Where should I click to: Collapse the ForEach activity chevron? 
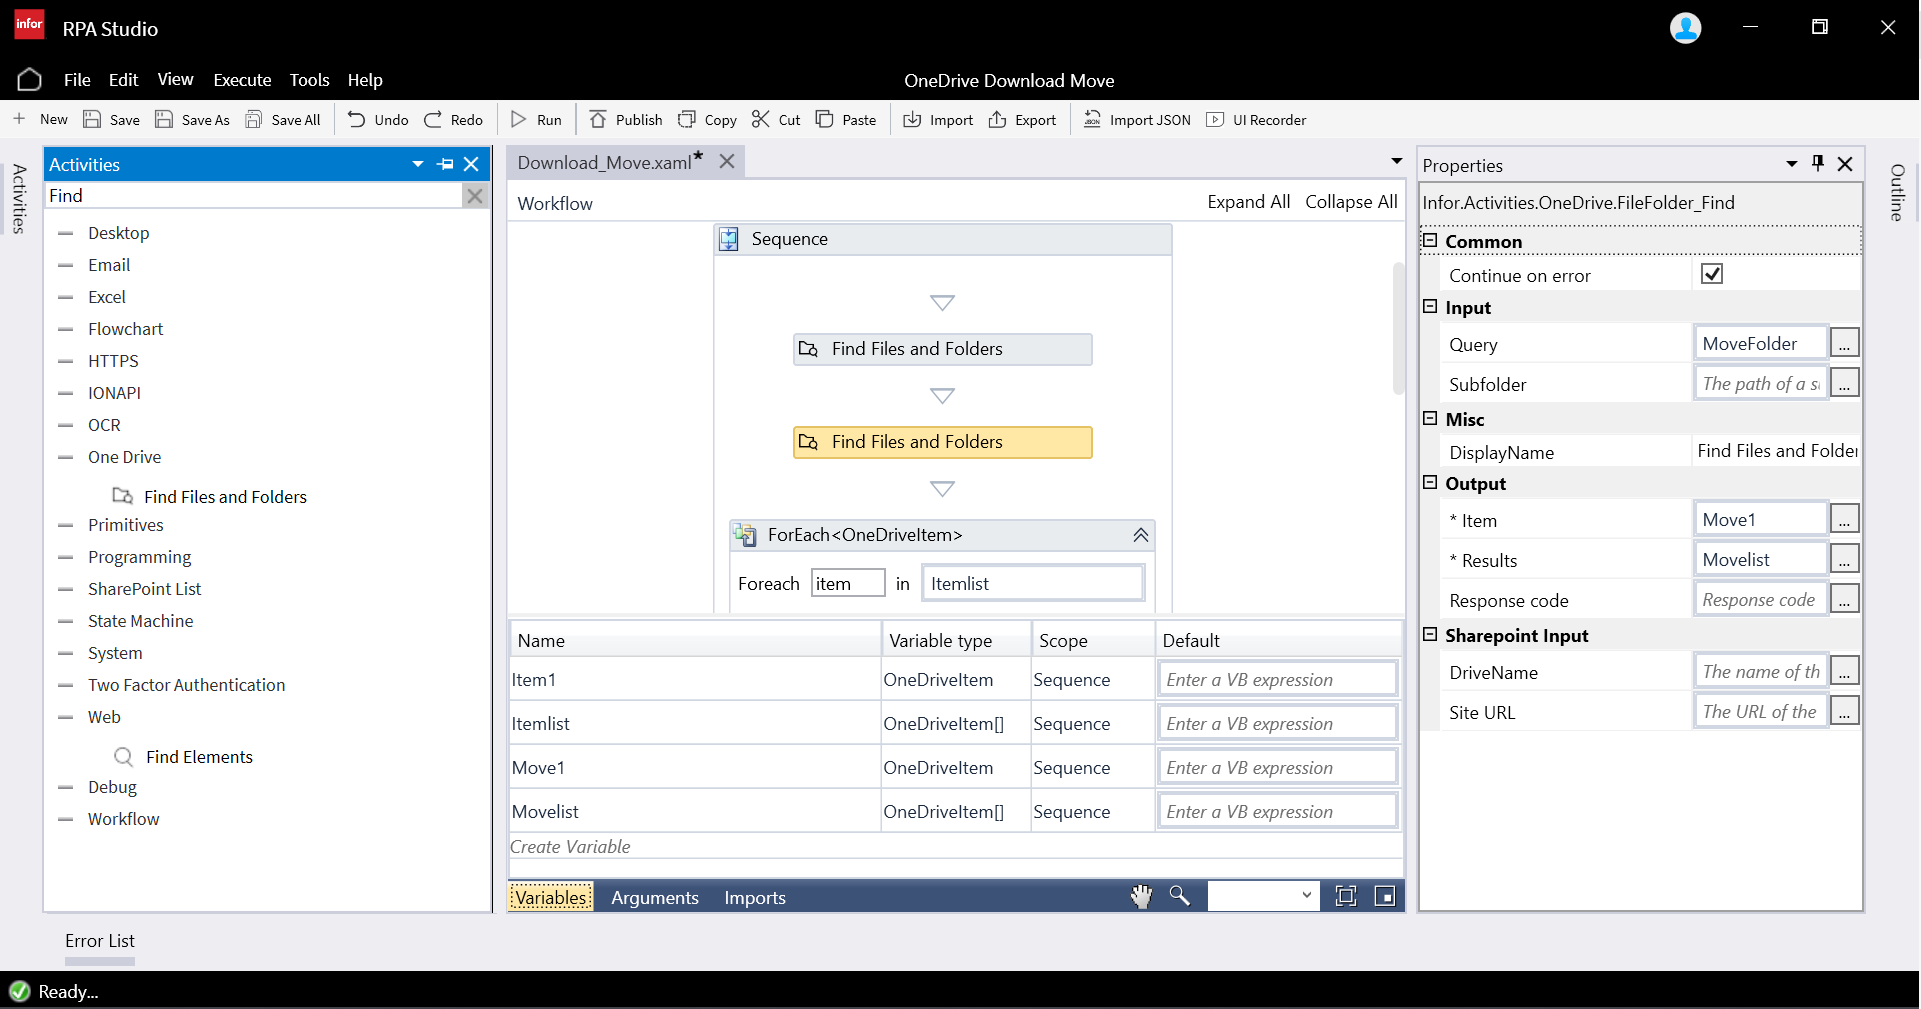coord(1140,536)
